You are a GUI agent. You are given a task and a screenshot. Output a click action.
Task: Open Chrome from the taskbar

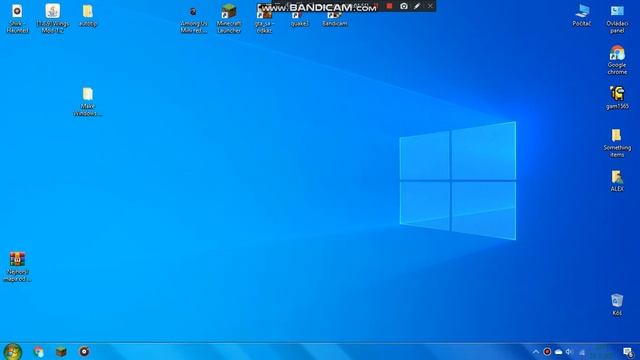[39, 352]
